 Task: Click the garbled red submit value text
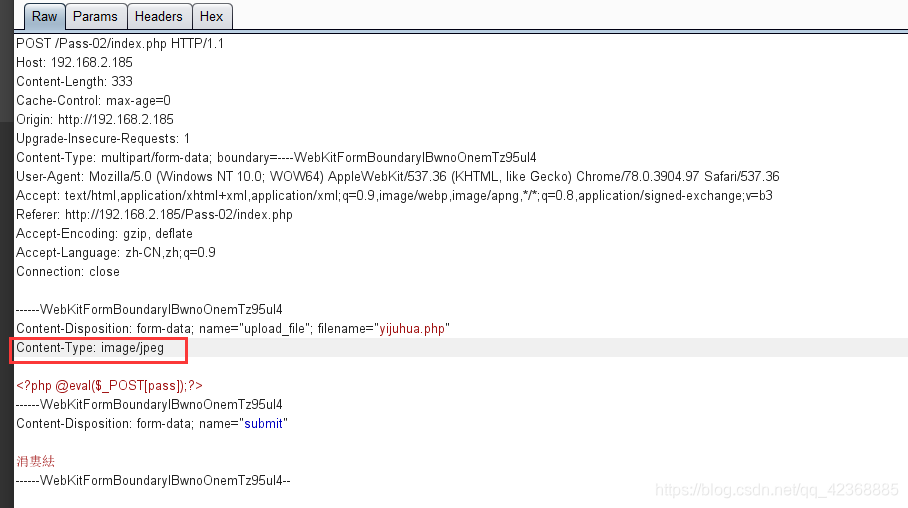36,462
